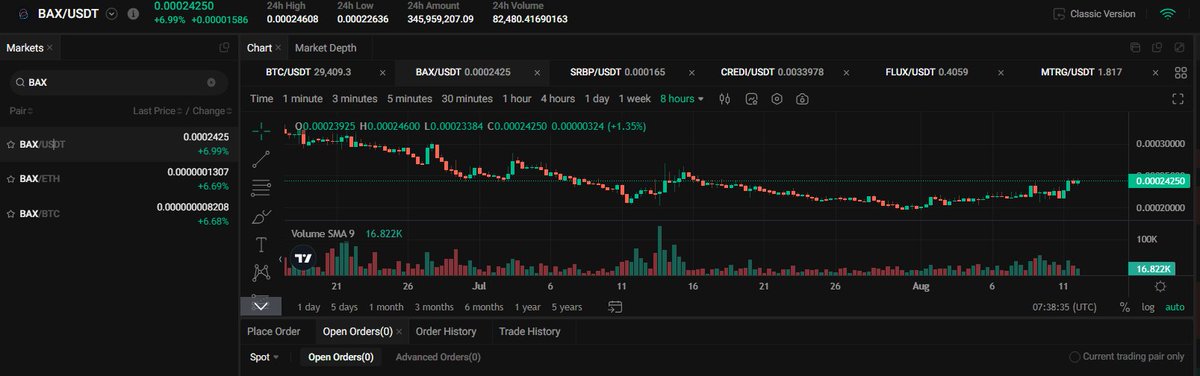Favorite the BAX/ETH pair star
This screenshot has height=376, width=1200.
tap(11, 179)
